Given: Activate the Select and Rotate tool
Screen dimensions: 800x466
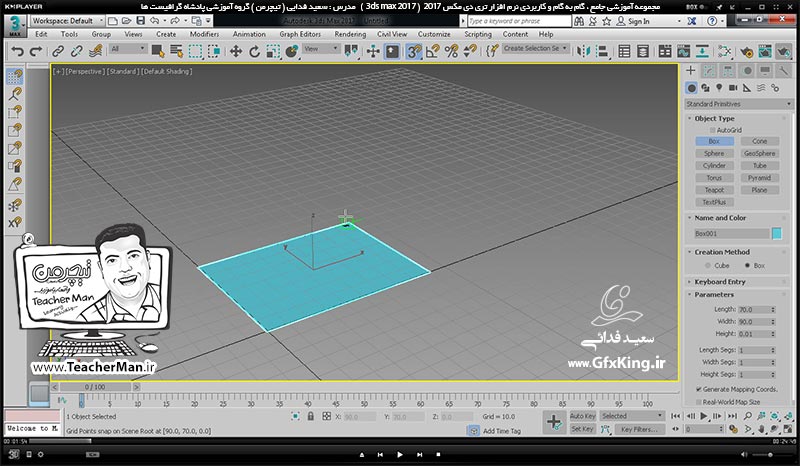Looking at the screenshot, I should pos(254,51).
